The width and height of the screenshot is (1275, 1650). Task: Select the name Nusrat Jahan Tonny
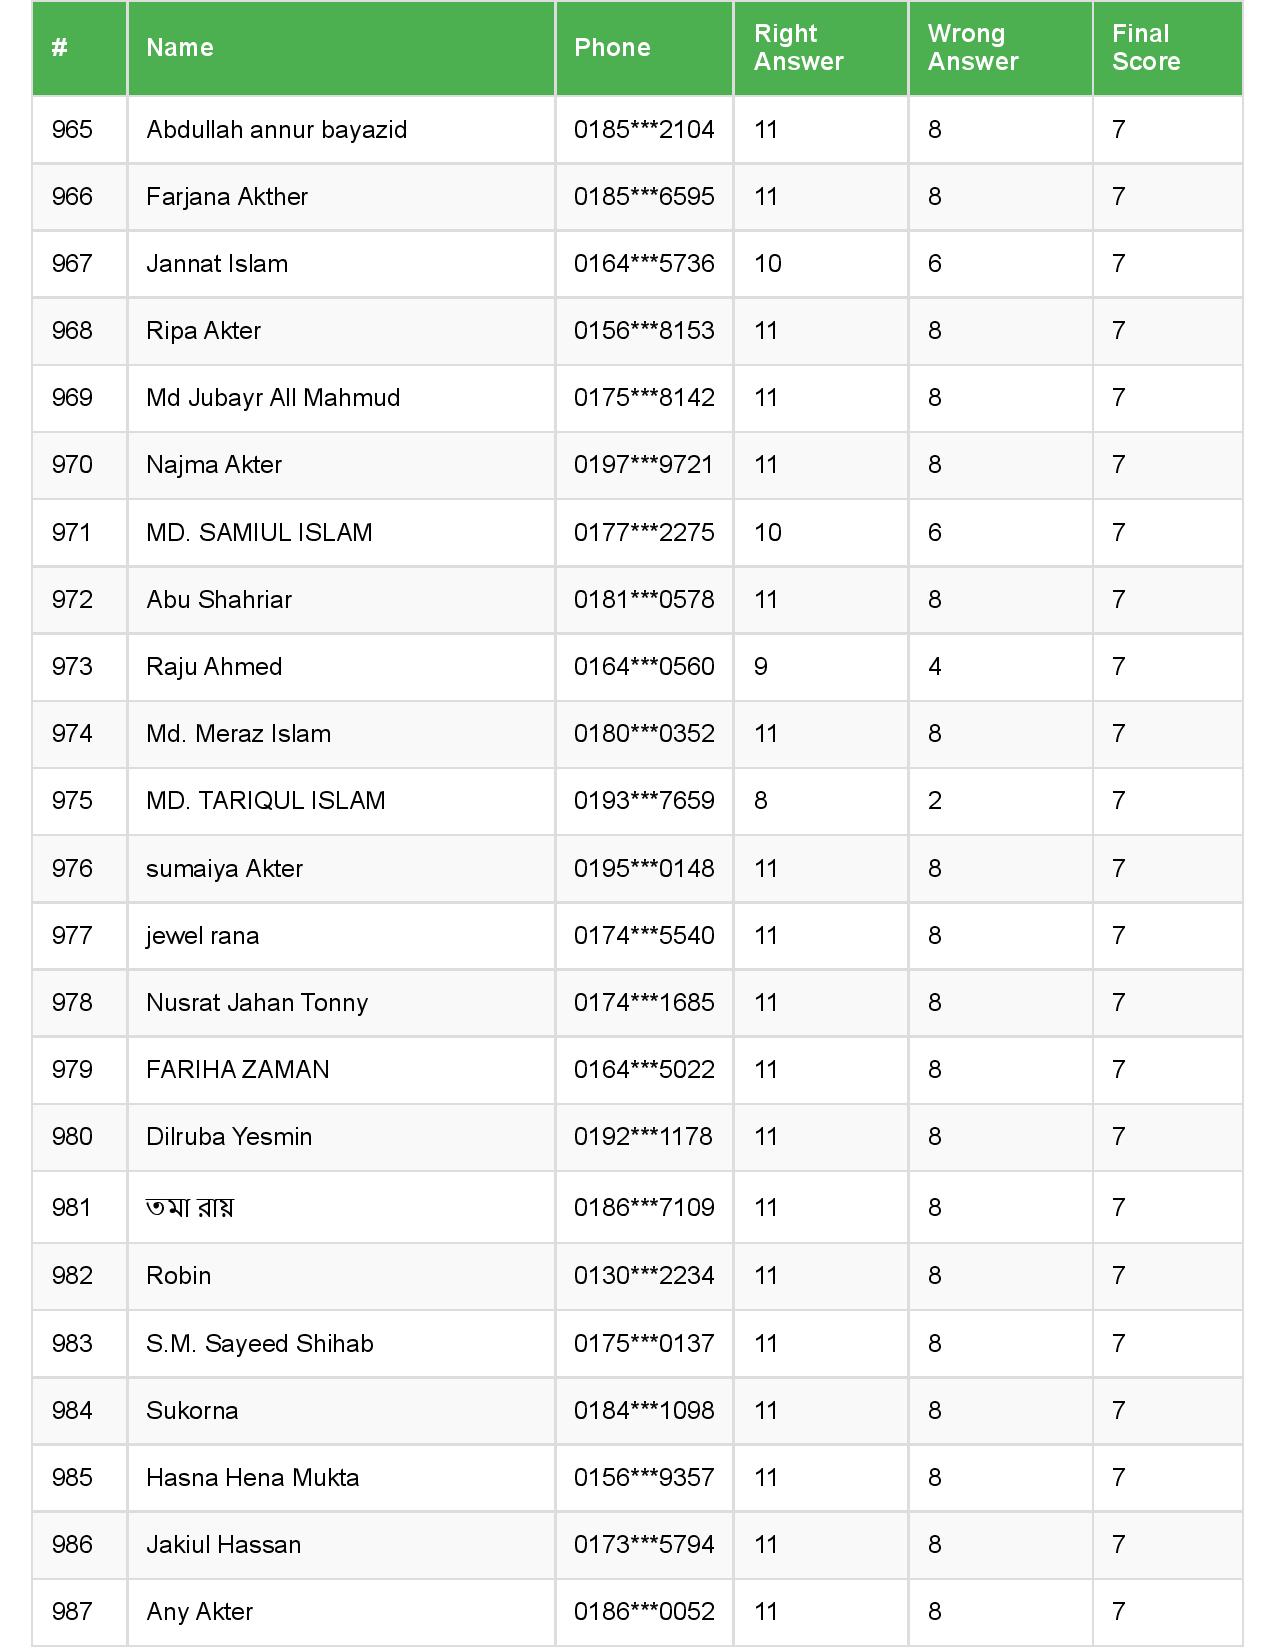[x=257, y=1003]
